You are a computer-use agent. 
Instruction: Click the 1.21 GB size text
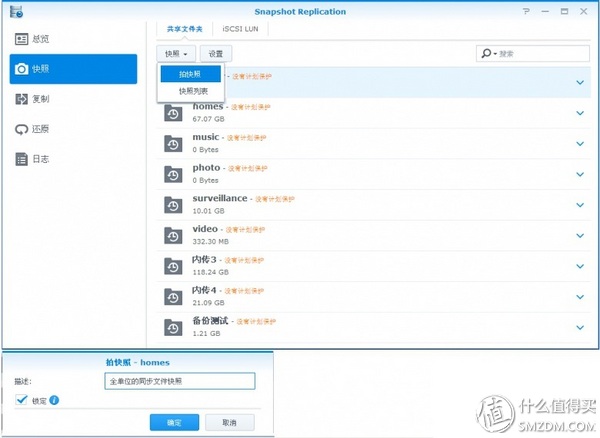[x=206, y=333]
